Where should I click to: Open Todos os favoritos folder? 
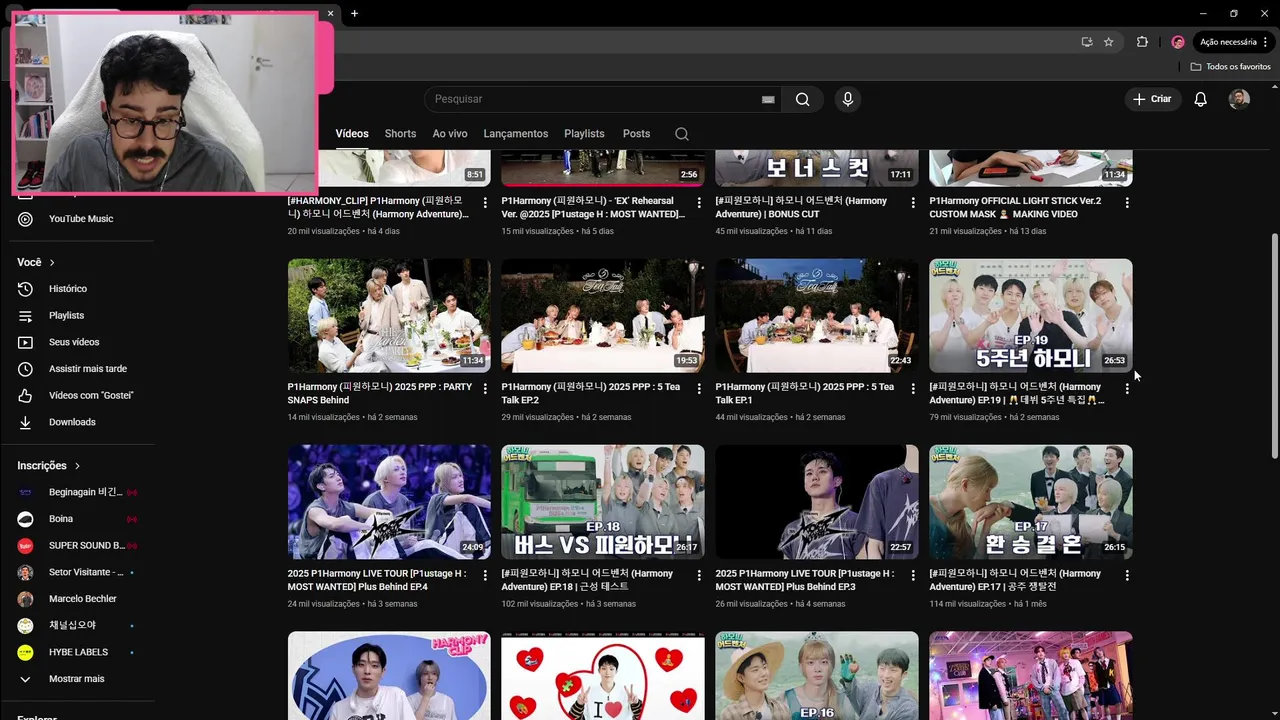pyautogui.click(x=1231, y=67)
